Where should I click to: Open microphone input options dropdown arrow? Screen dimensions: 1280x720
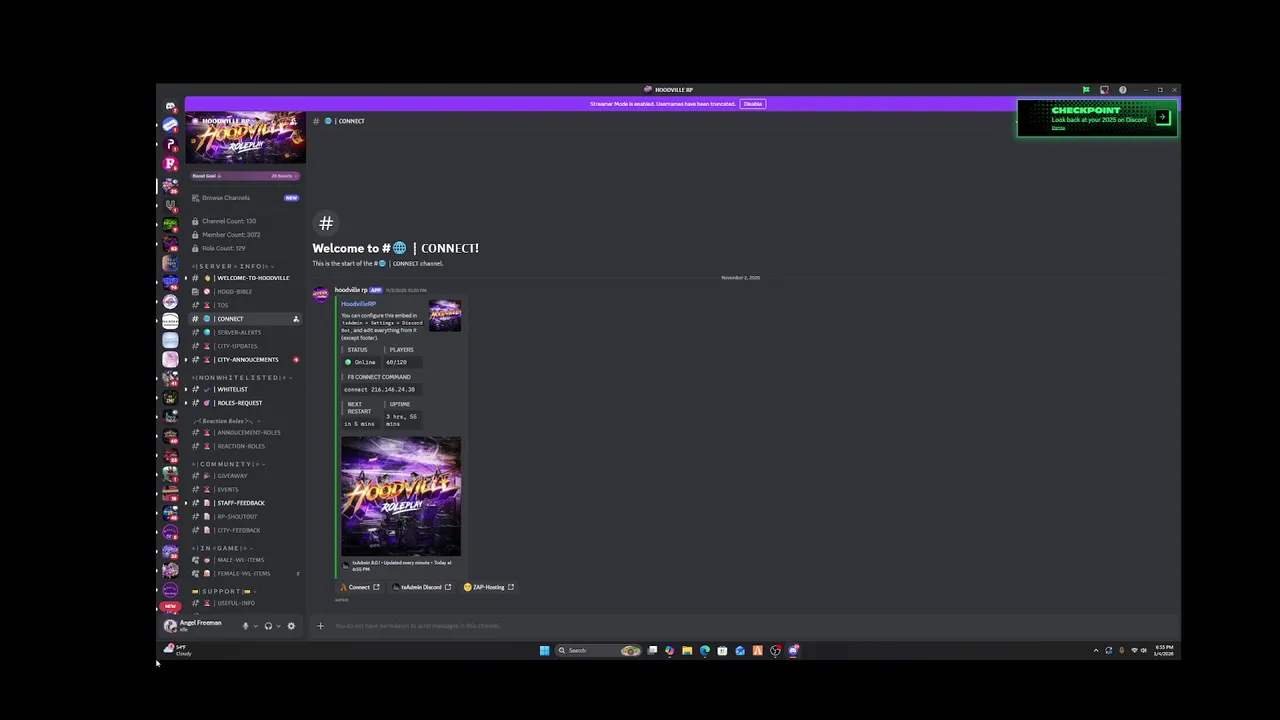255,626
